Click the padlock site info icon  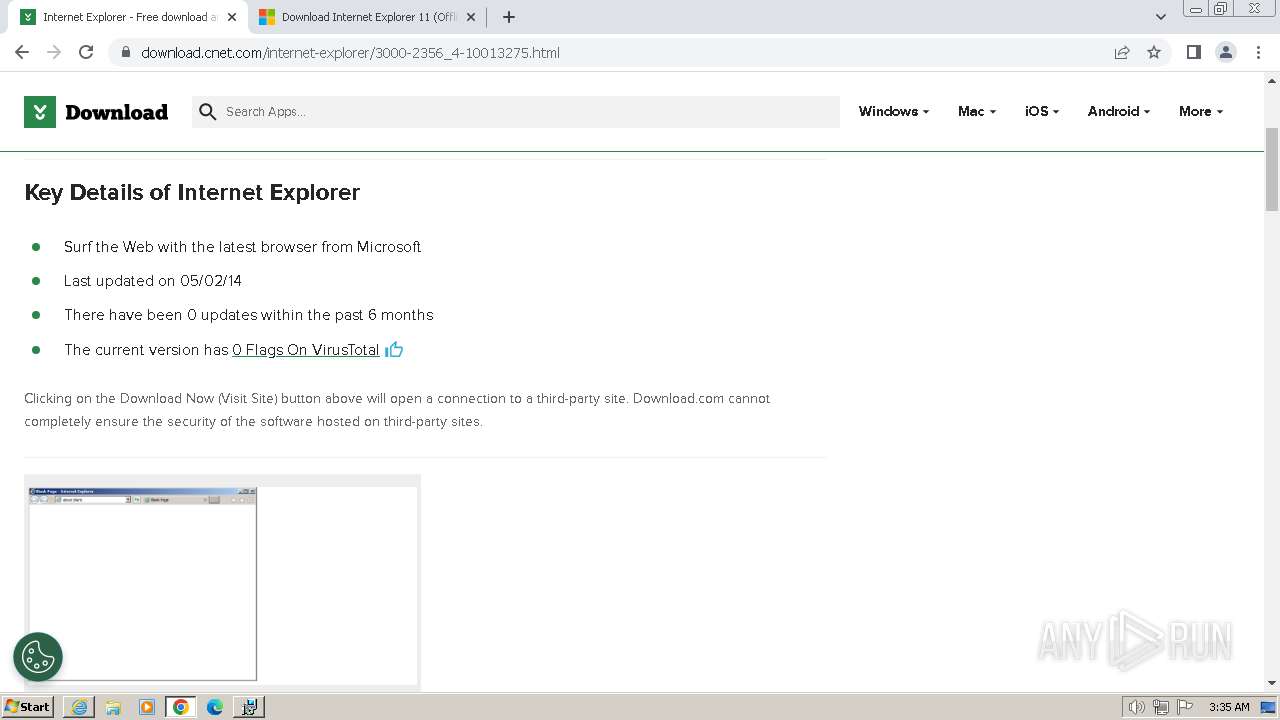126,52
